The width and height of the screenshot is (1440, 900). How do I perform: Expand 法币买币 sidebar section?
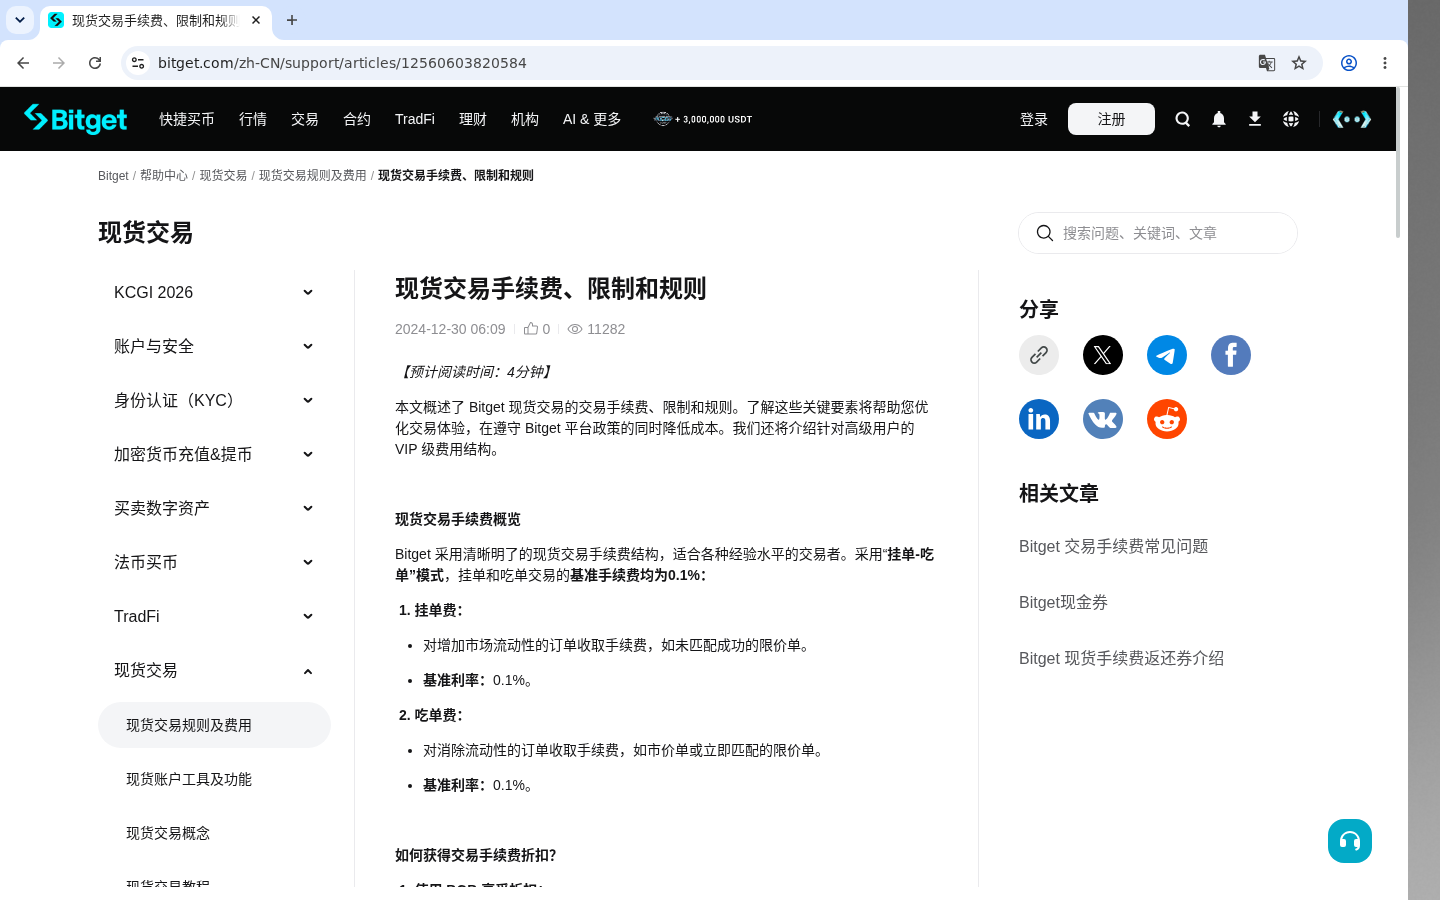coord(214,562)
